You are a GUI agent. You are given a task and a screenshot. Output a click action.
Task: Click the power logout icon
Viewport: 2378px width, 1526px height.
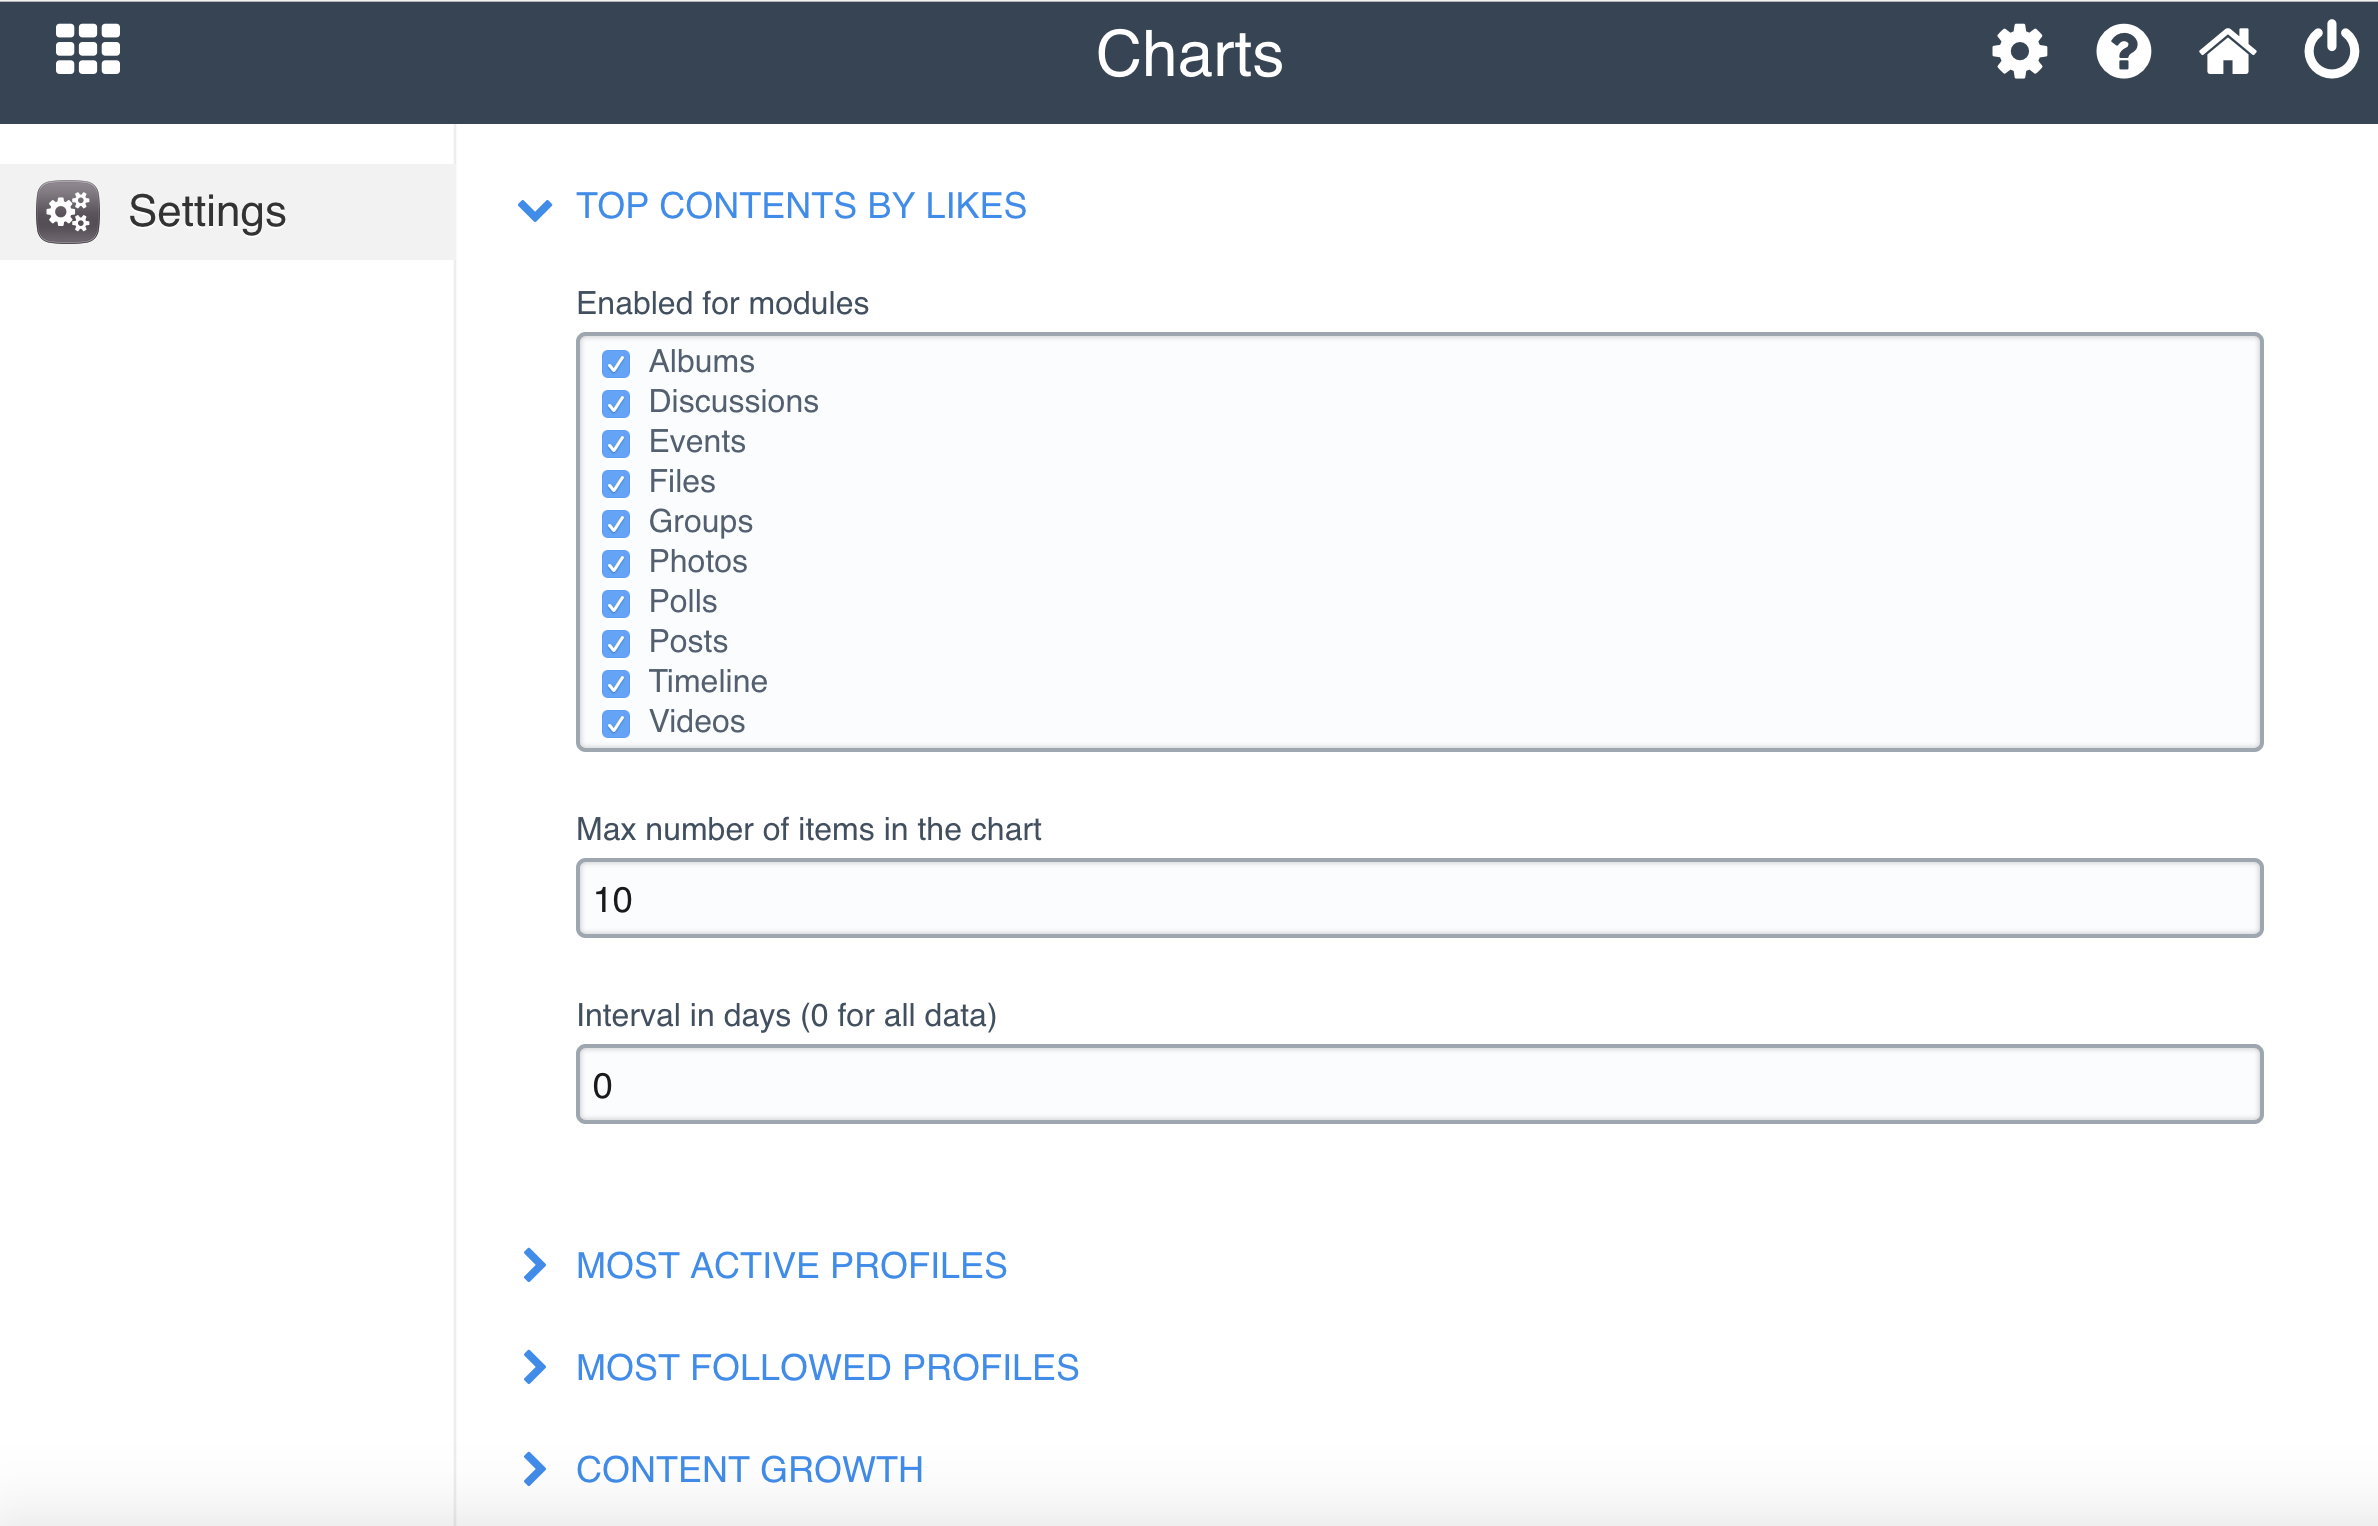pos(2331,50)
